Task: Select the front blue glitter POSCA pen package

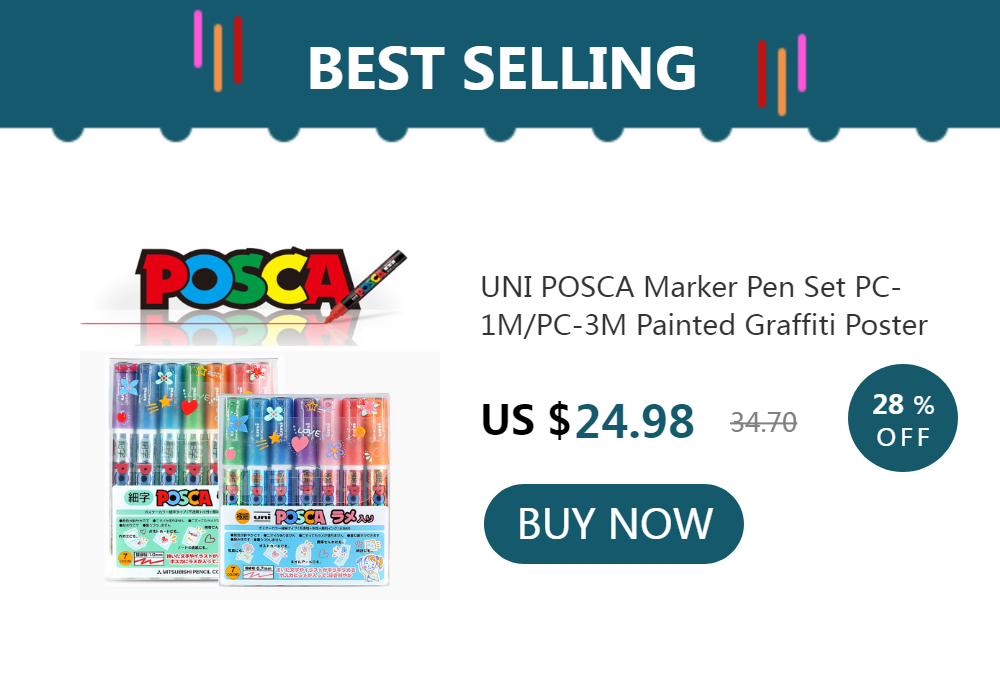Action: 305,490
